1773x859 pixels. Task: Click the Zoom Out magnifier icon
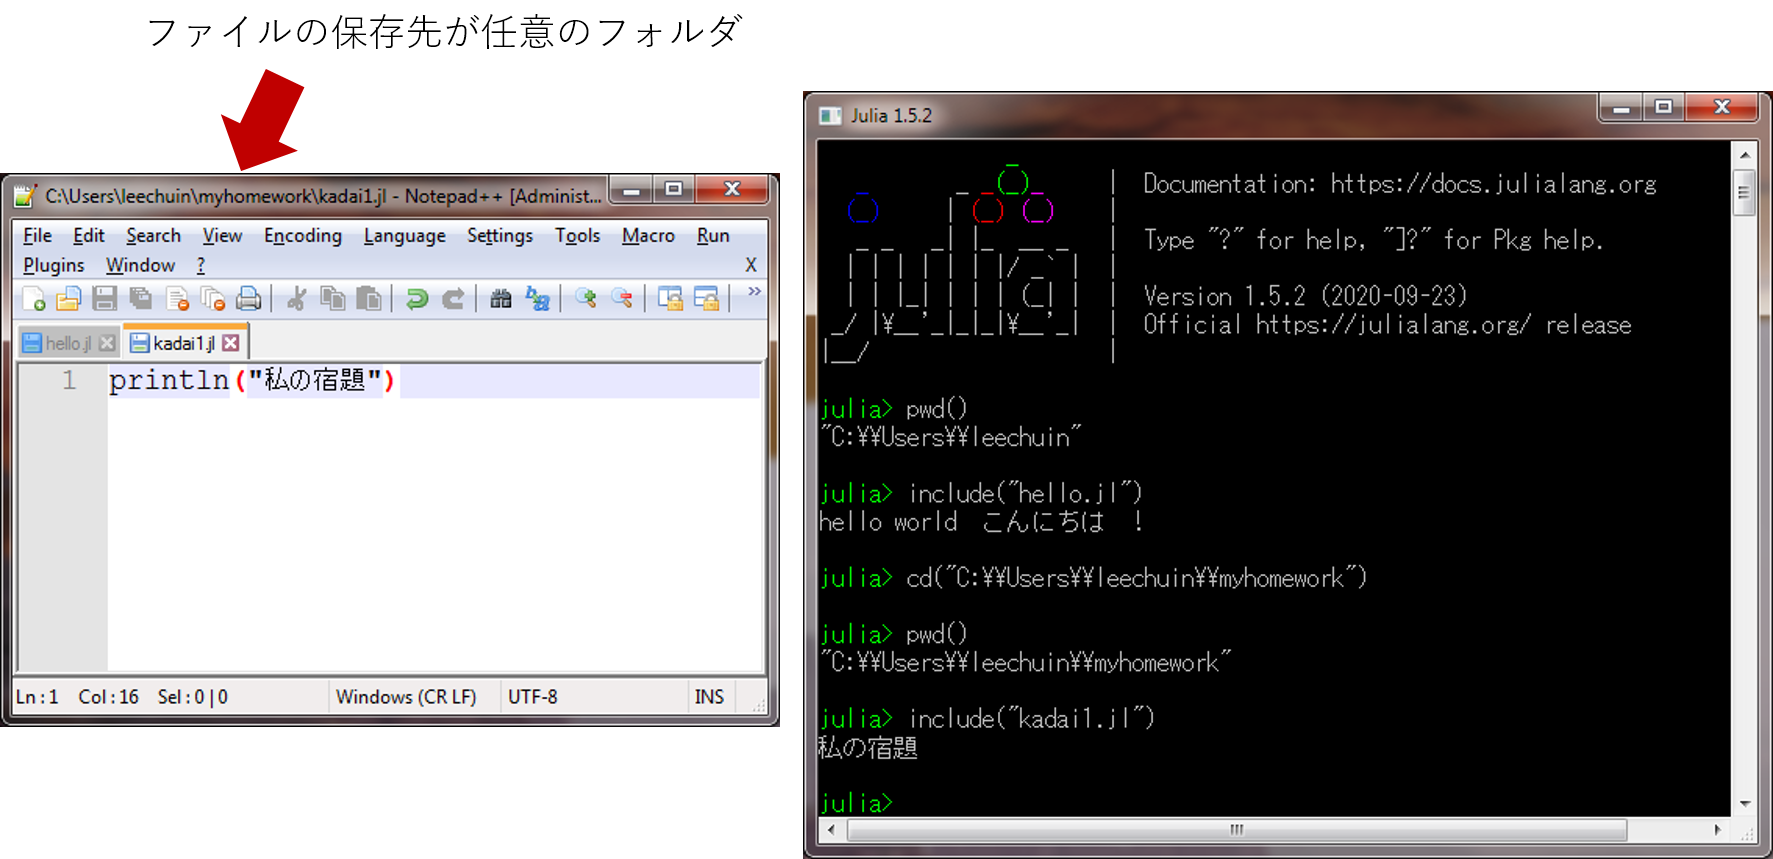tap(622, 298)
